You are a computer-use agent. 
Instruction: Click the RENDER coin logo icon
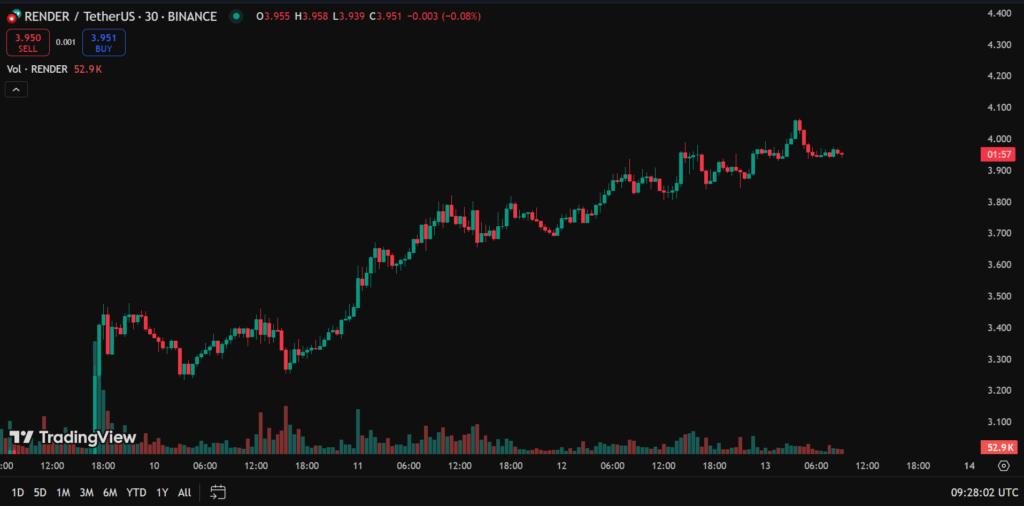[x=14, y=16]
